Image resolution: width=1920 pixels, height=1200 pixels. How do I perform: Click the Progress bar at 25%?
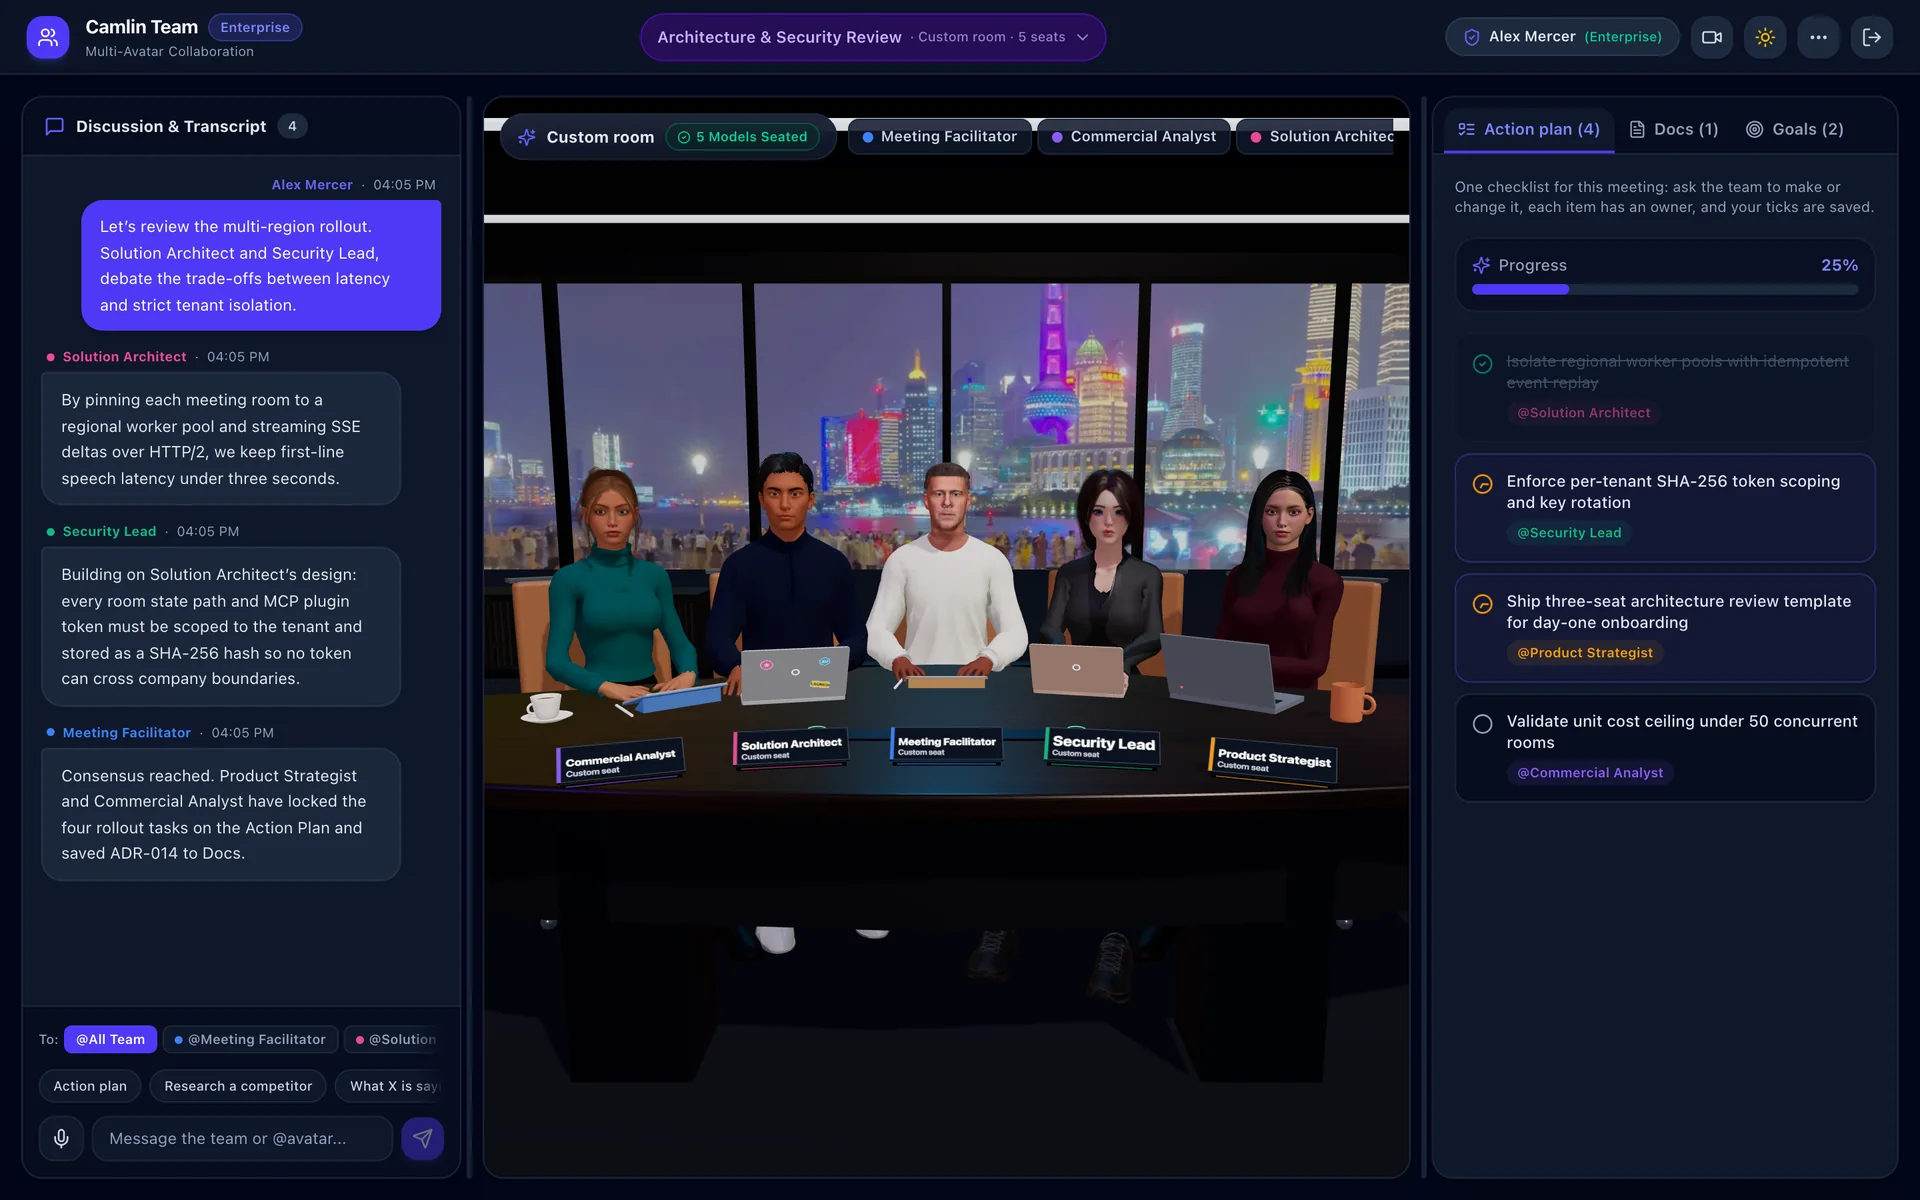point(1665,290)
